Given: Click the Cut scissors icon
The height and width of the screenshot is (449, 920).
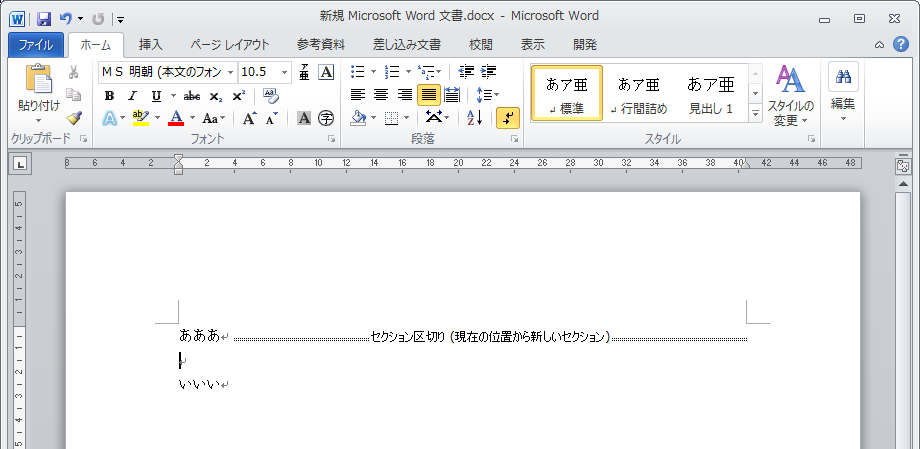Looking at the screenshot, I should tap(73, 72).
